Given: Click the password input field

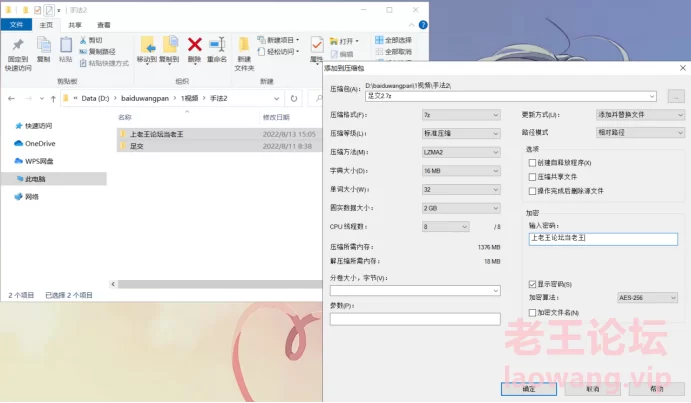Looking at the screenshot, I should [x=603, y=239].
